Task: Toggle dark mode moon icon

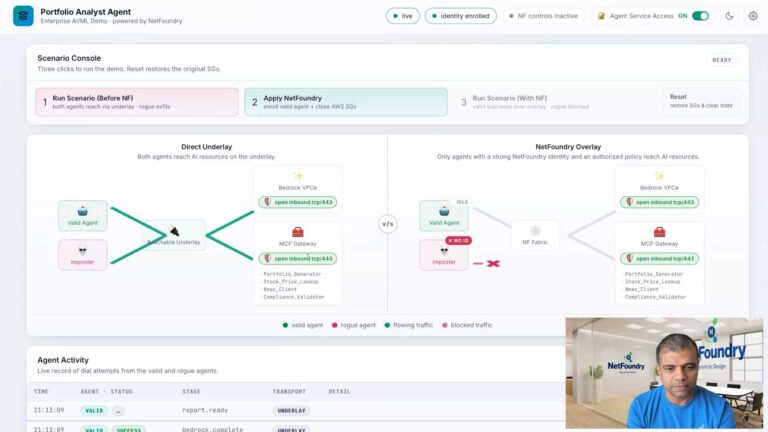Action: pyautogui.click(x=729, y=16)
